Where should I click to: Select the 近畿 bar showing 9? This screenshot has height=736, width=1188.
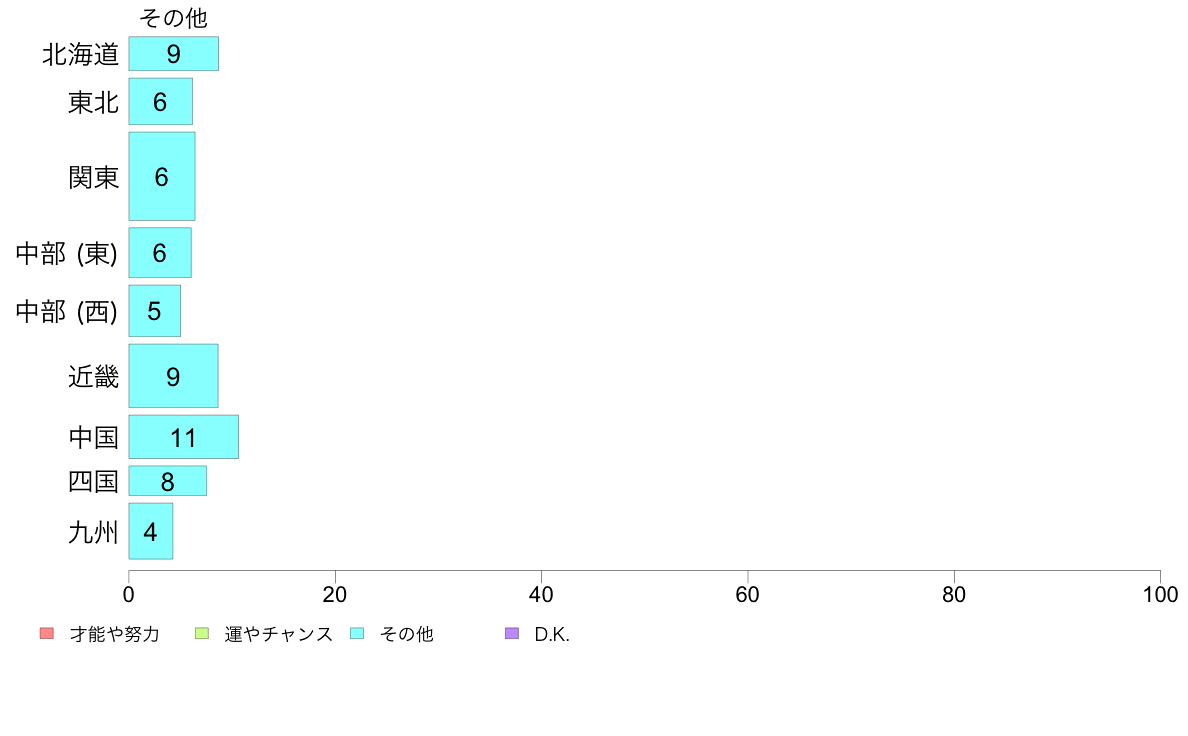click(174, 376)
